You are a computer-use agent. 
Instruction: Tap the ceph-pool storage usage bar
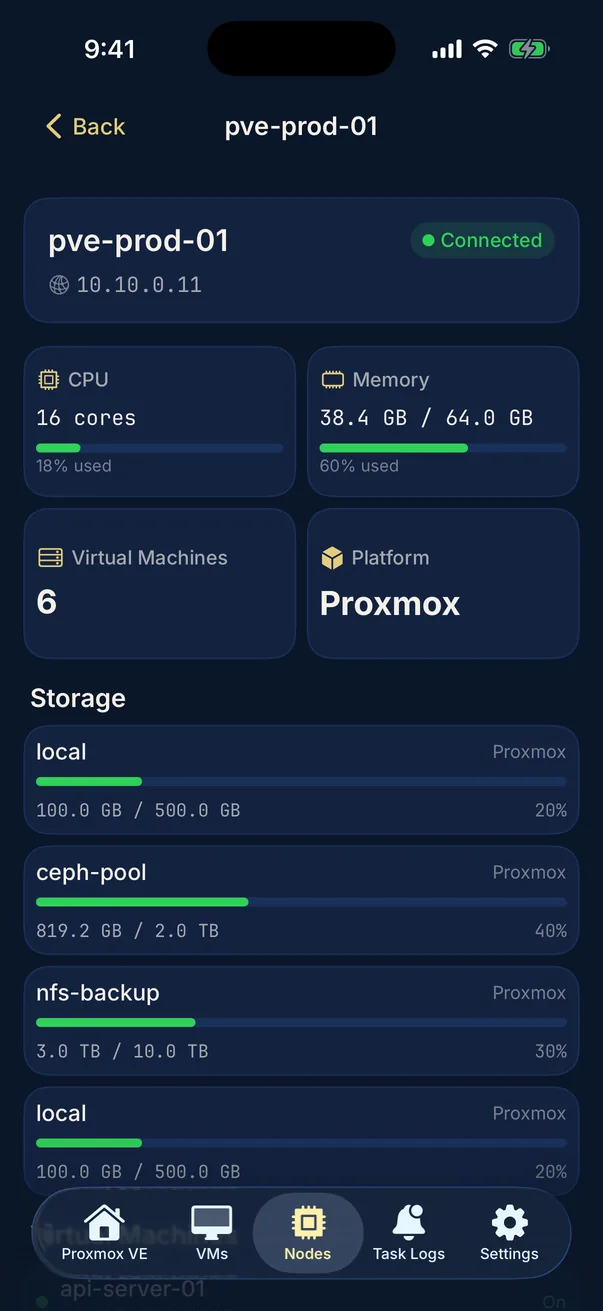301,902
